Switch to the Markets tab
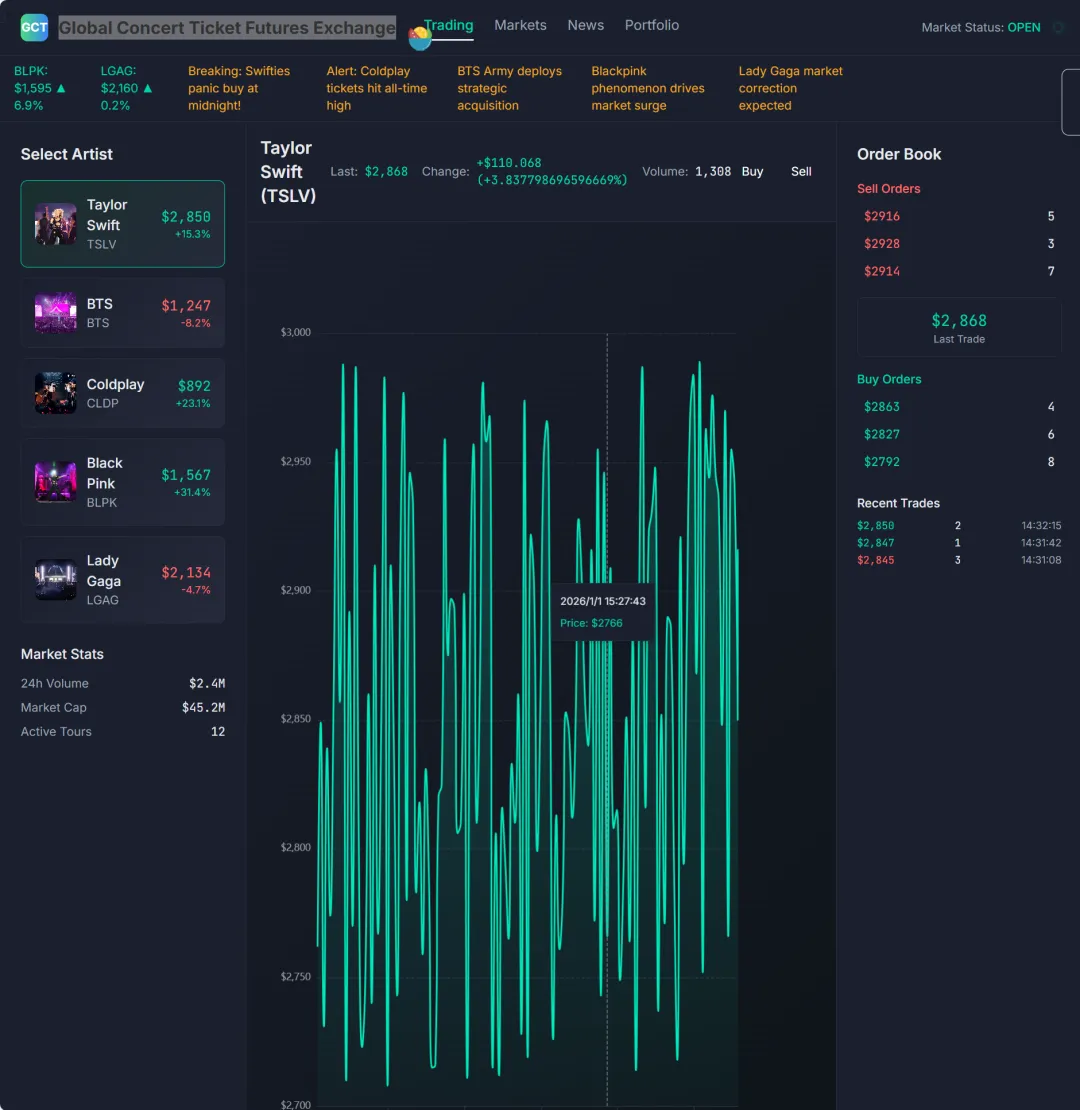 pos(520,25)
